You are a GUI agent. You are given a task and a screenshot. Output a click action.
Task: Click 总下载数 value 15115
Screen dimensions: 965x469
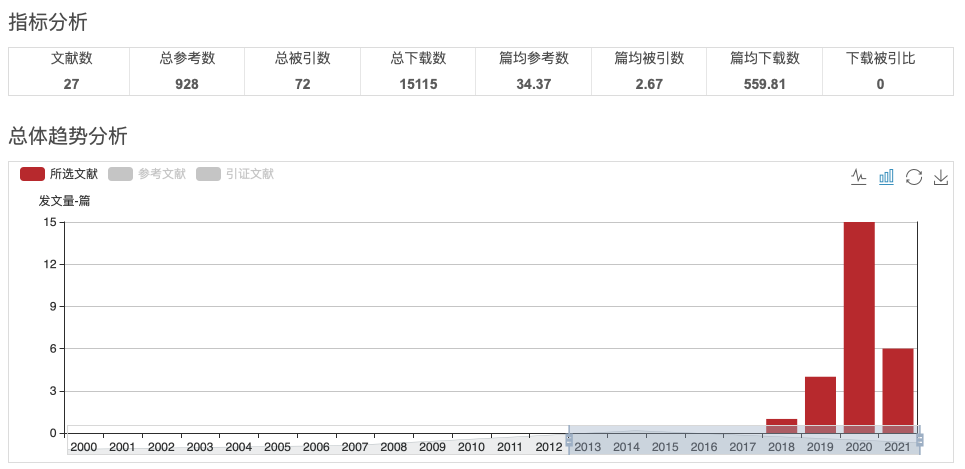pos(418,84)
